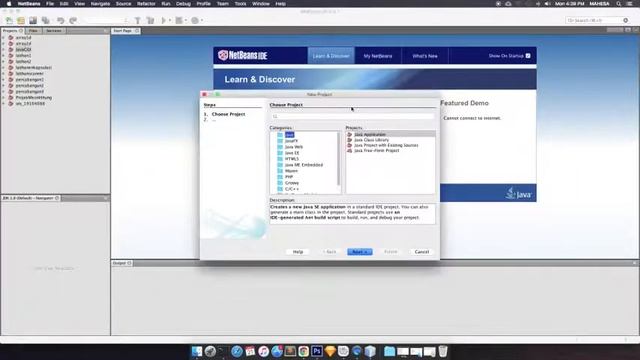This screenshot has width=640, height=360.
Task: Open Photoshop from the dock
Action: (x=317, y=351)
